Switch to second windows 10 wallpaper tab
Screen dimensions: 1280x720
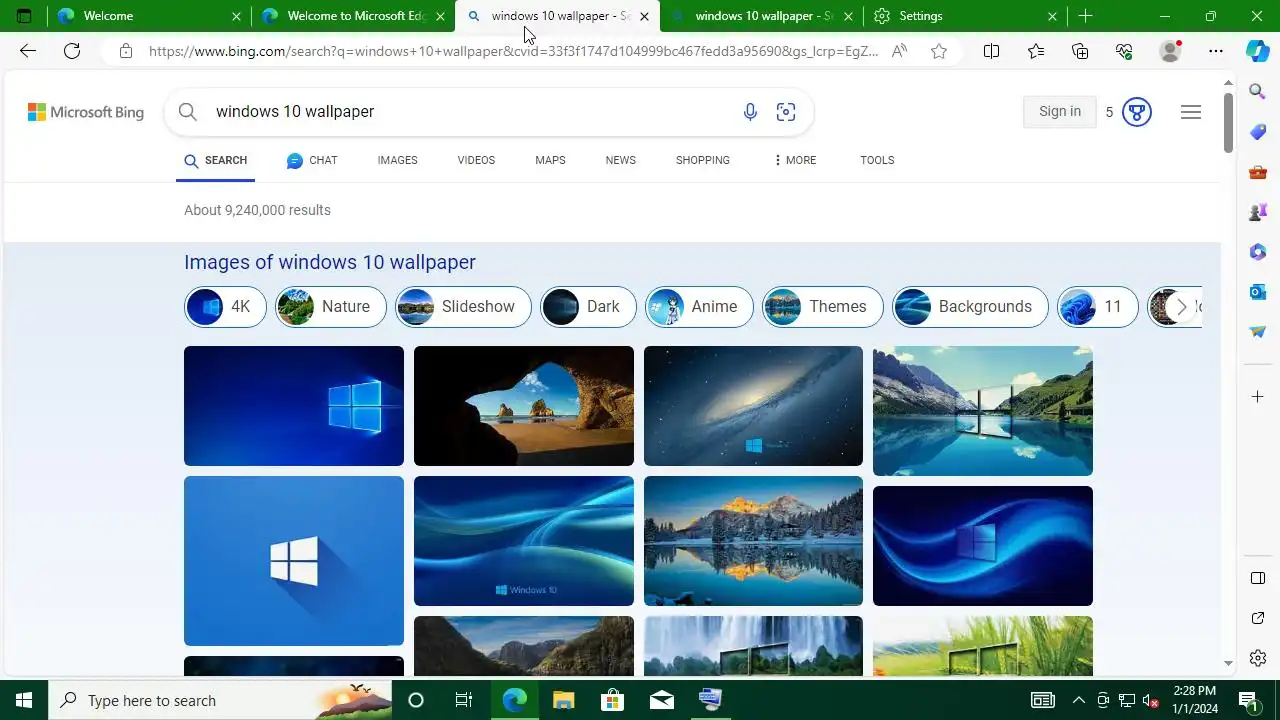[761, 16]
